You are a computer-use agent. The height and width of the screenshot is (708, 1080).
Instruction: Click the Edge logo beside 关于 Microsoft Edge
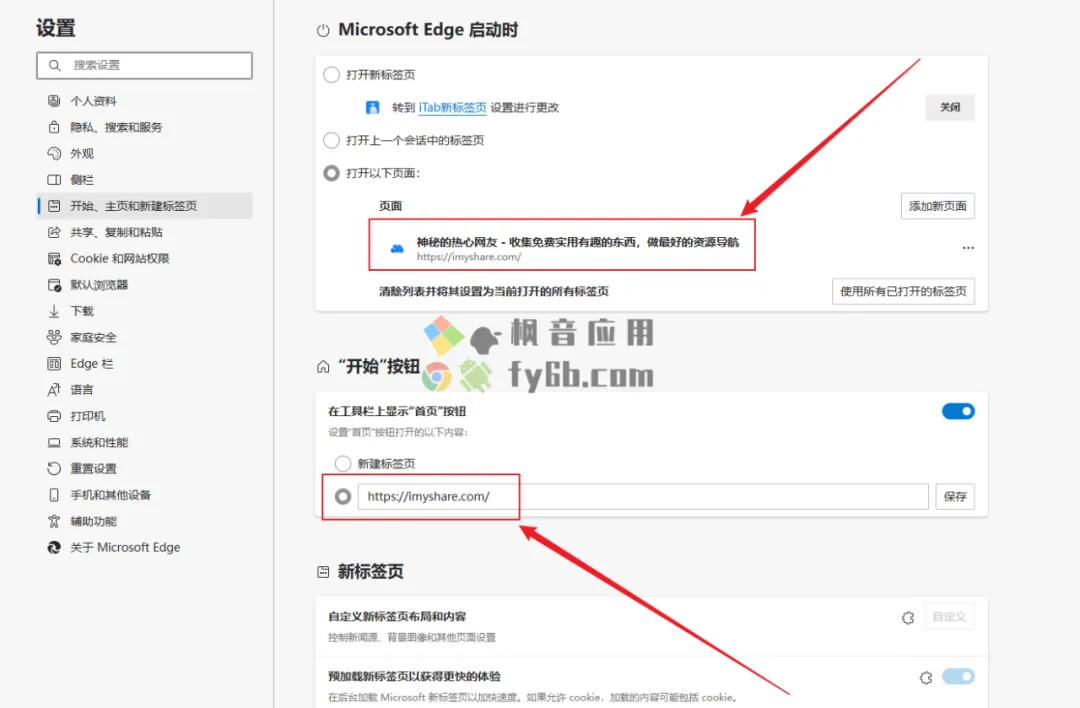pyautogui.click(x=54, y=548)
